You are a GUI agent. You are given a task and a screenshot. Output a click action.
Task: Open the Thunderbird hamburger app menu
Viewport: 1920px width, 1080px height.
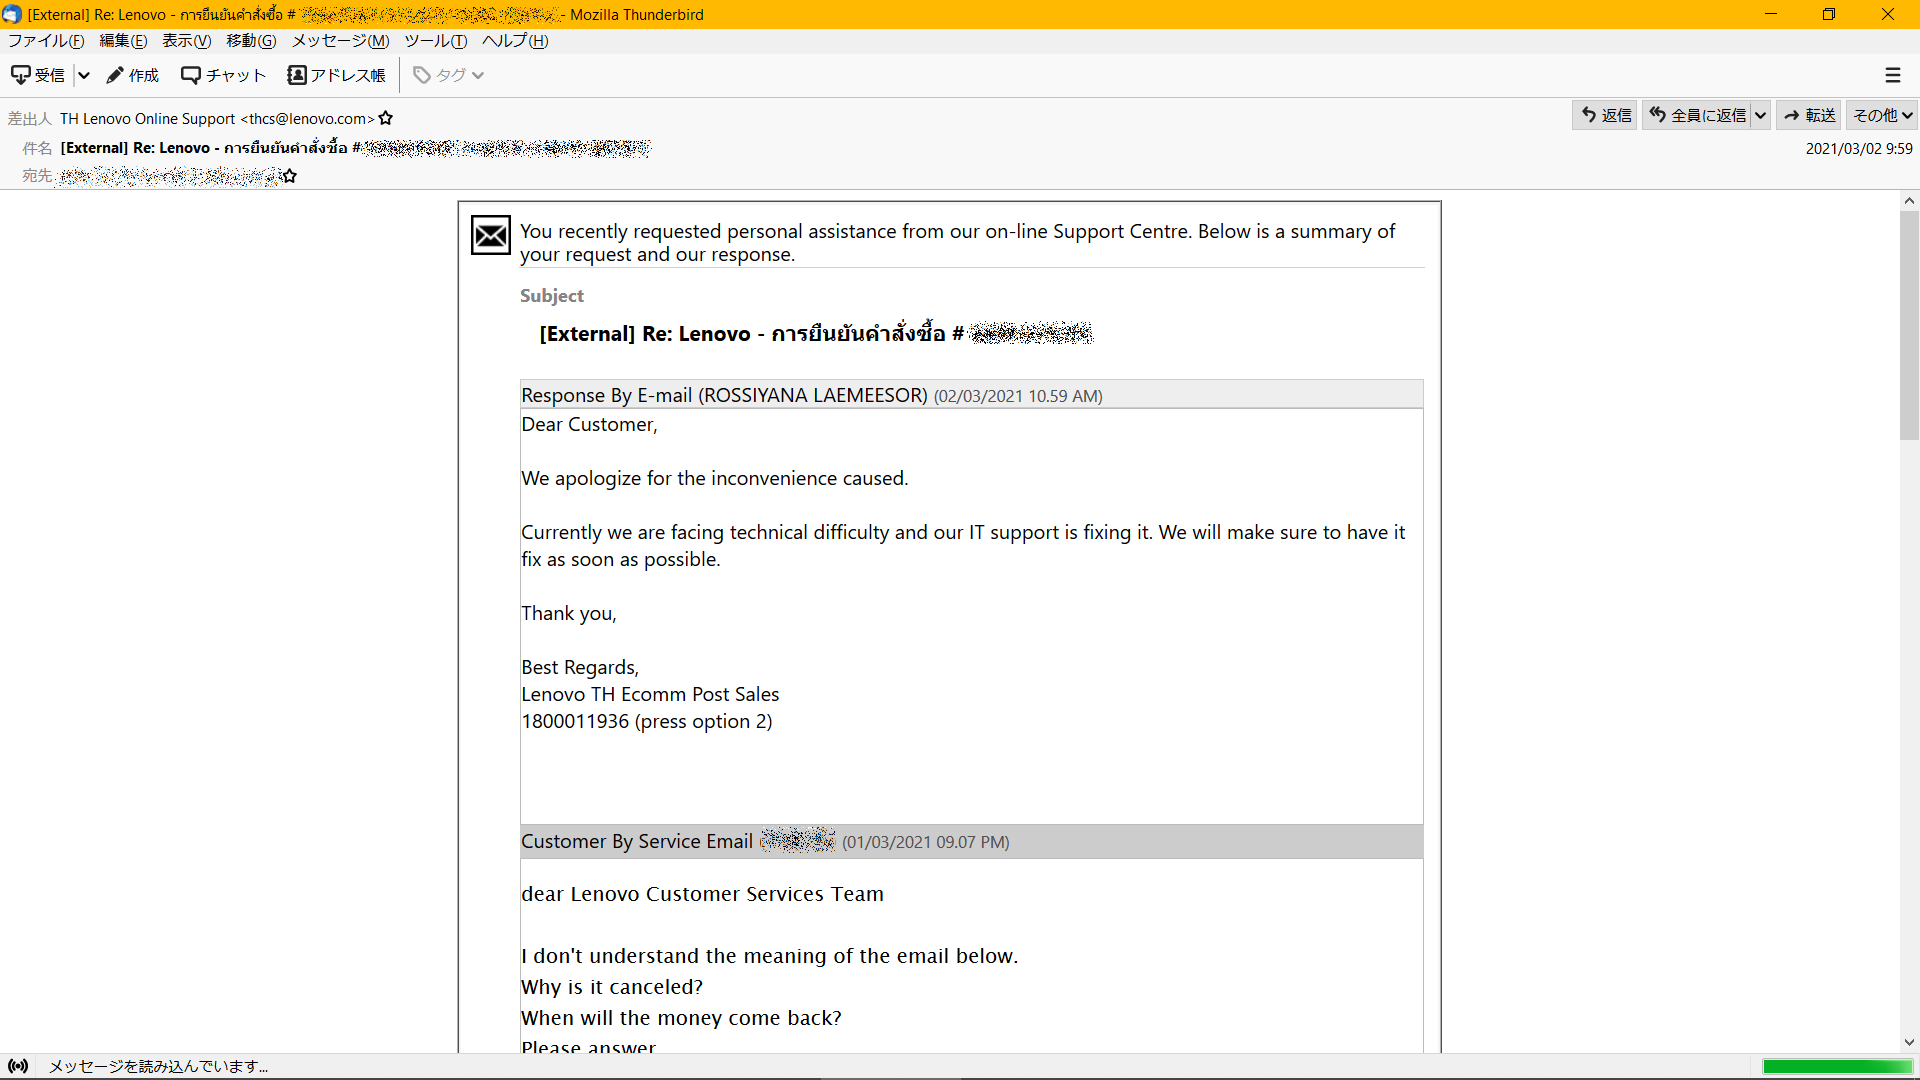(x=1893, y=75)
